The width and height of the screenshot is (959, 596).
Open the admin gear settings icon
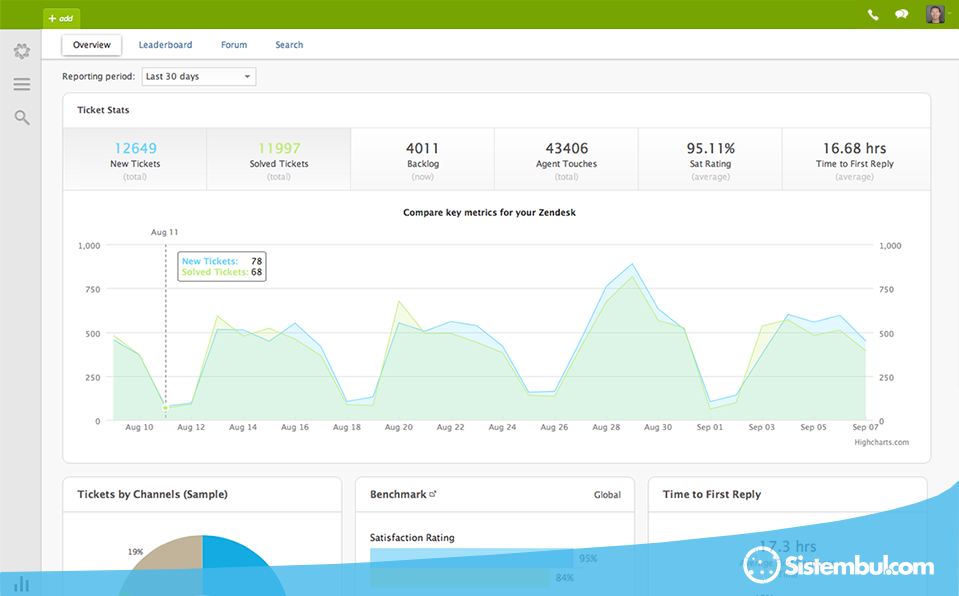(x=21, y=51)
